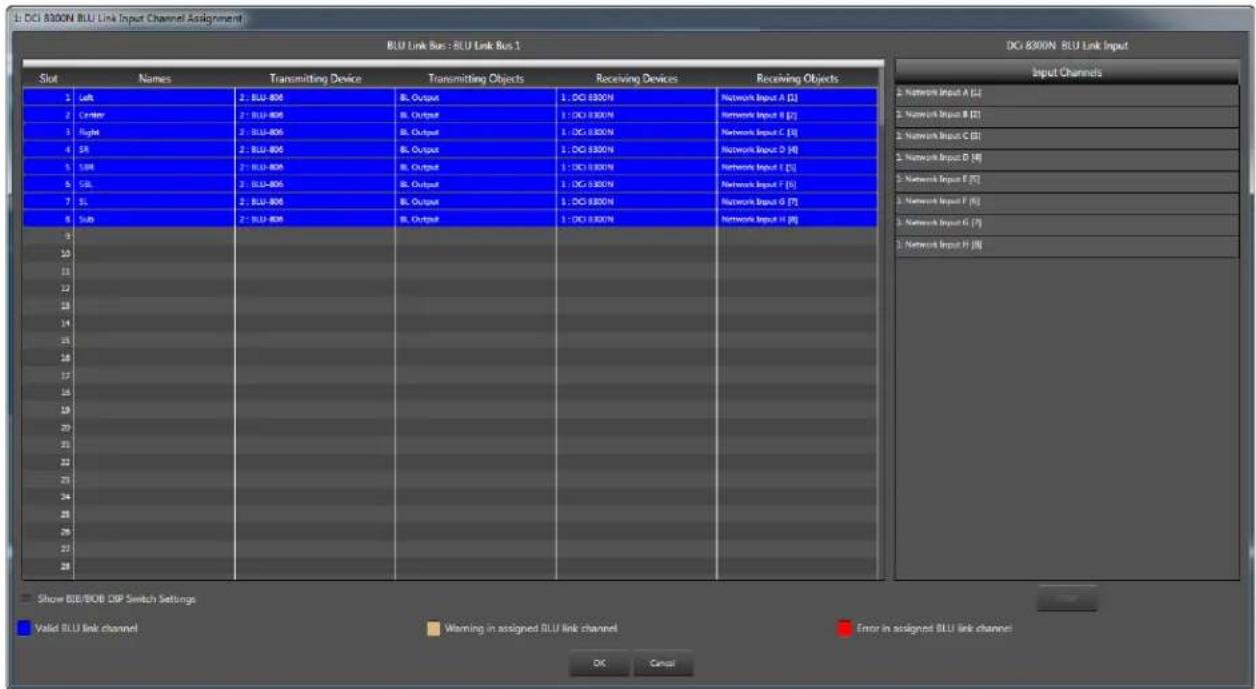Select the Receiving Objects column header
Image resolution: width=1256 pixels, height=689 pixels.
(797, 78)
